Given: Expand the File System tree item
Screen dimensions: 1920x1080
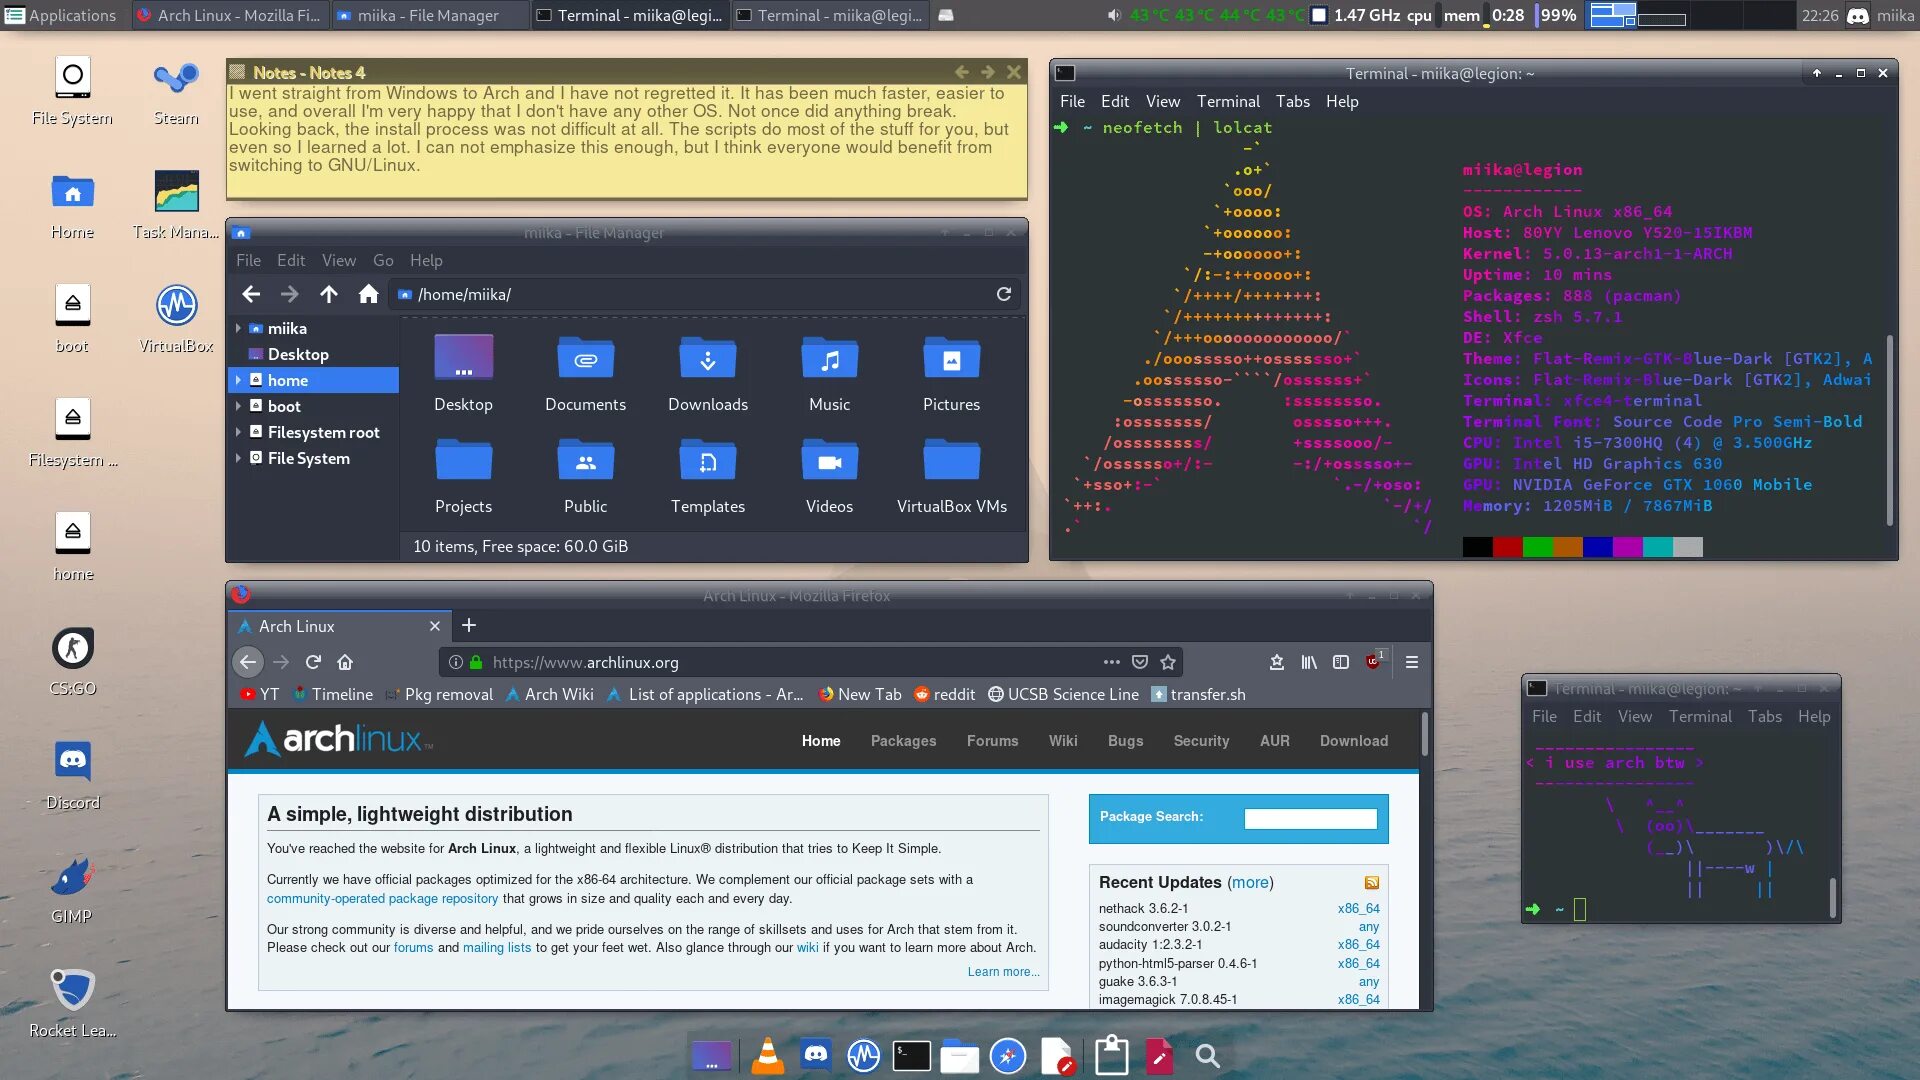Looking at the screenshot, I should pyautogui.click(x=238, y=458).
